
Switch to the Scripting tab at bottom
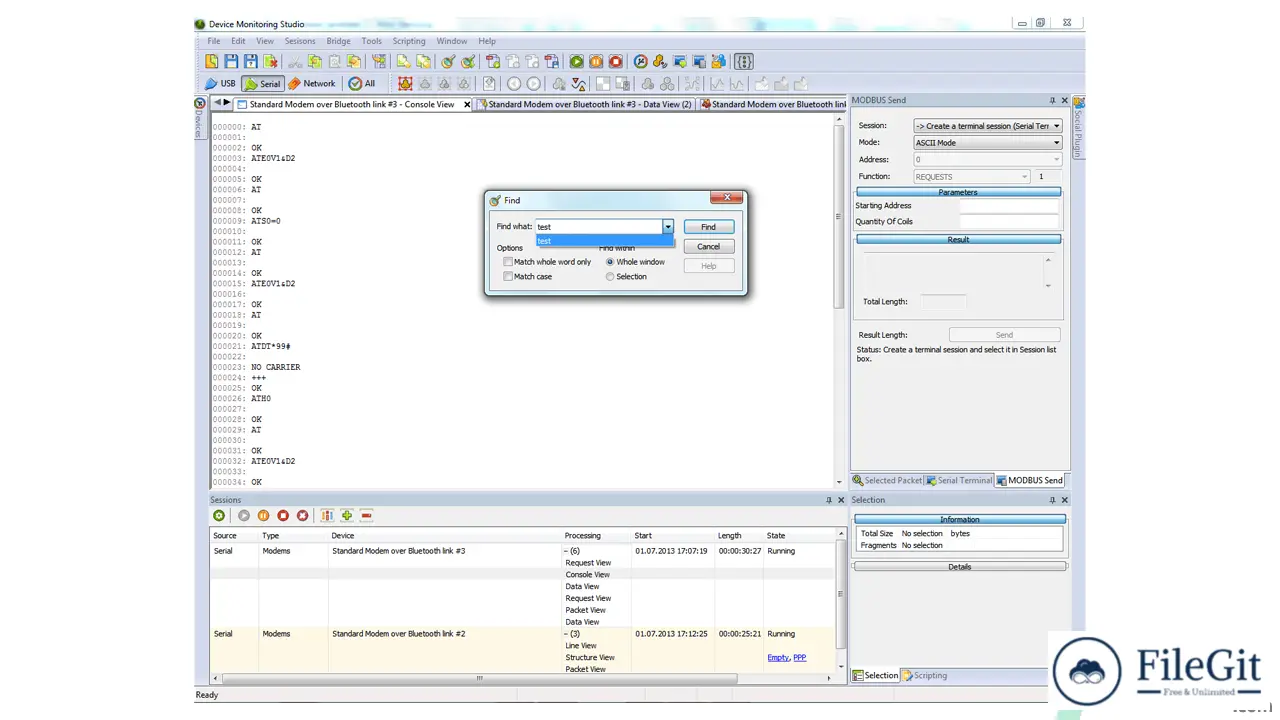click(x=925, y=676)
